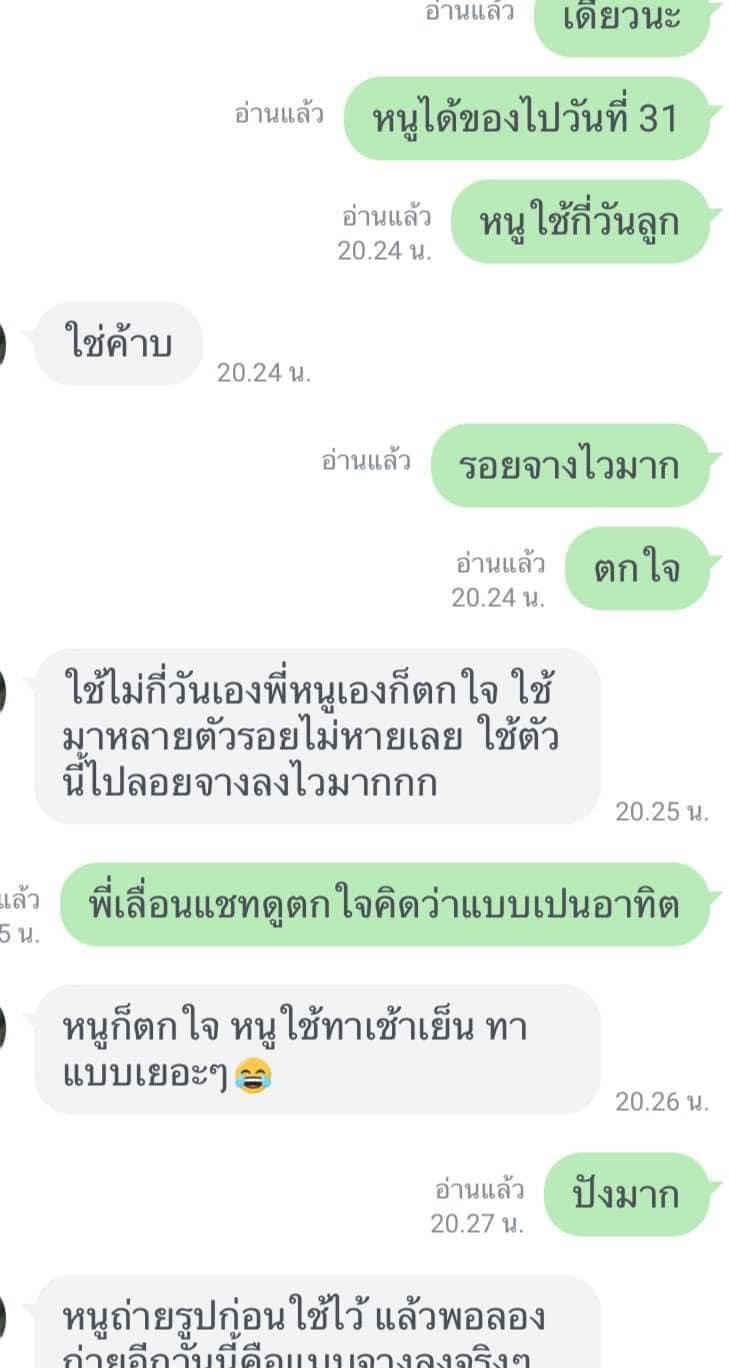This screenshot has height=1368, width=729.
Task: Click the 20.26 น. timestamp
Action: pos(662,1101)
